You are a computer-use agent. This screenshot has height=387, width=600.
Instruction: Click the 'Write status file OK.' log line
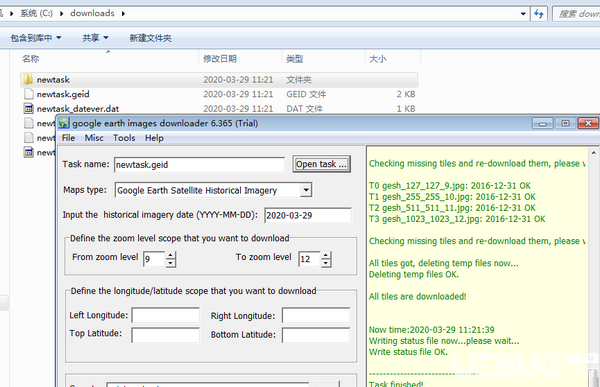coord(408,352)
